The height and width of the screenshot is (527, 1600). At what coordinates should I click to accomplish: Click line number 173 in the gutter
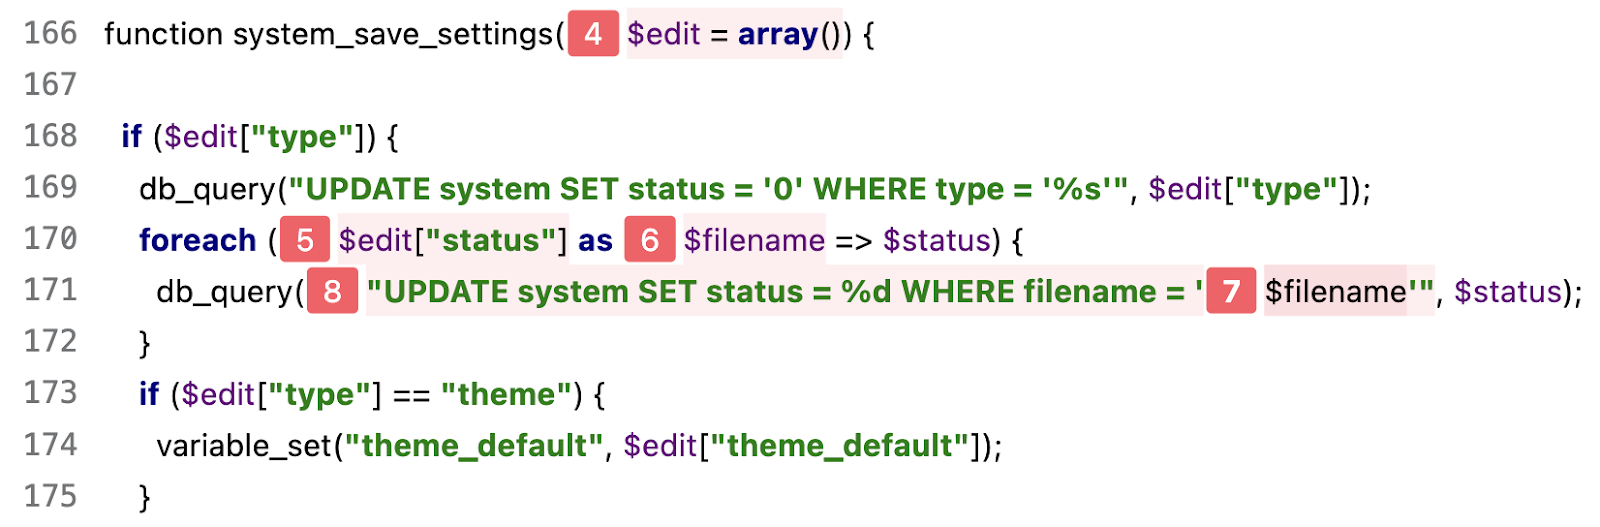pyautogui.click(x=50, y=393)
